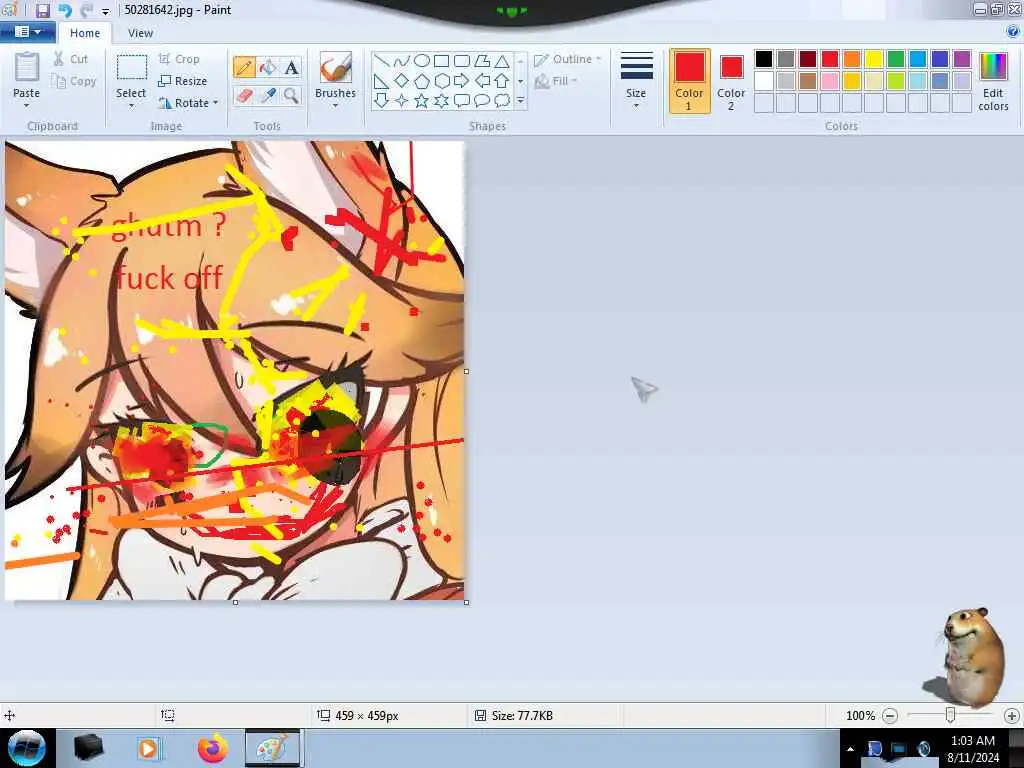Click the Paste clipboard icon

(27, 67)
